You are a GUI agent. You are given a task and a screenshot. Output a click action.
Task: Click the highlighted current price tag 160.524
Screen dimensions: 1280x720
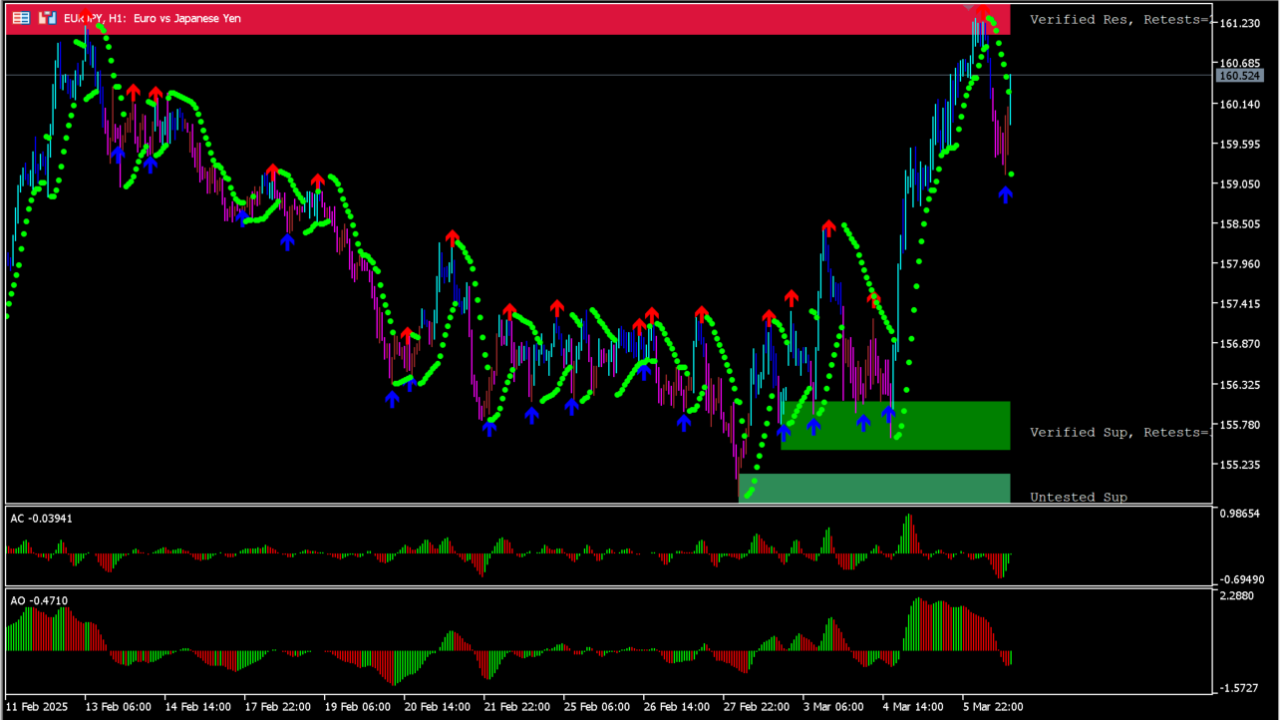pyautogui.click(x=1238, y=76)
